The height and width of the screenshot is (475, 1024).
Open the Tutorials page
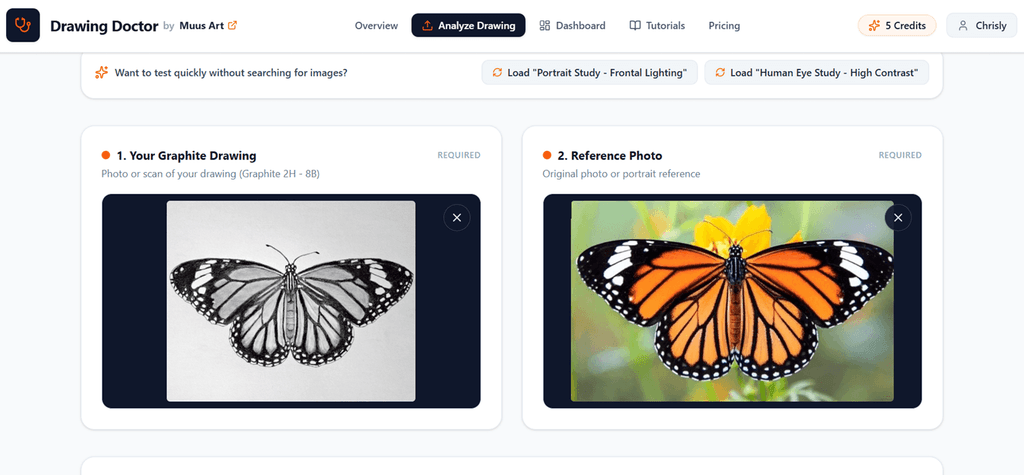[x=657, y=25]
